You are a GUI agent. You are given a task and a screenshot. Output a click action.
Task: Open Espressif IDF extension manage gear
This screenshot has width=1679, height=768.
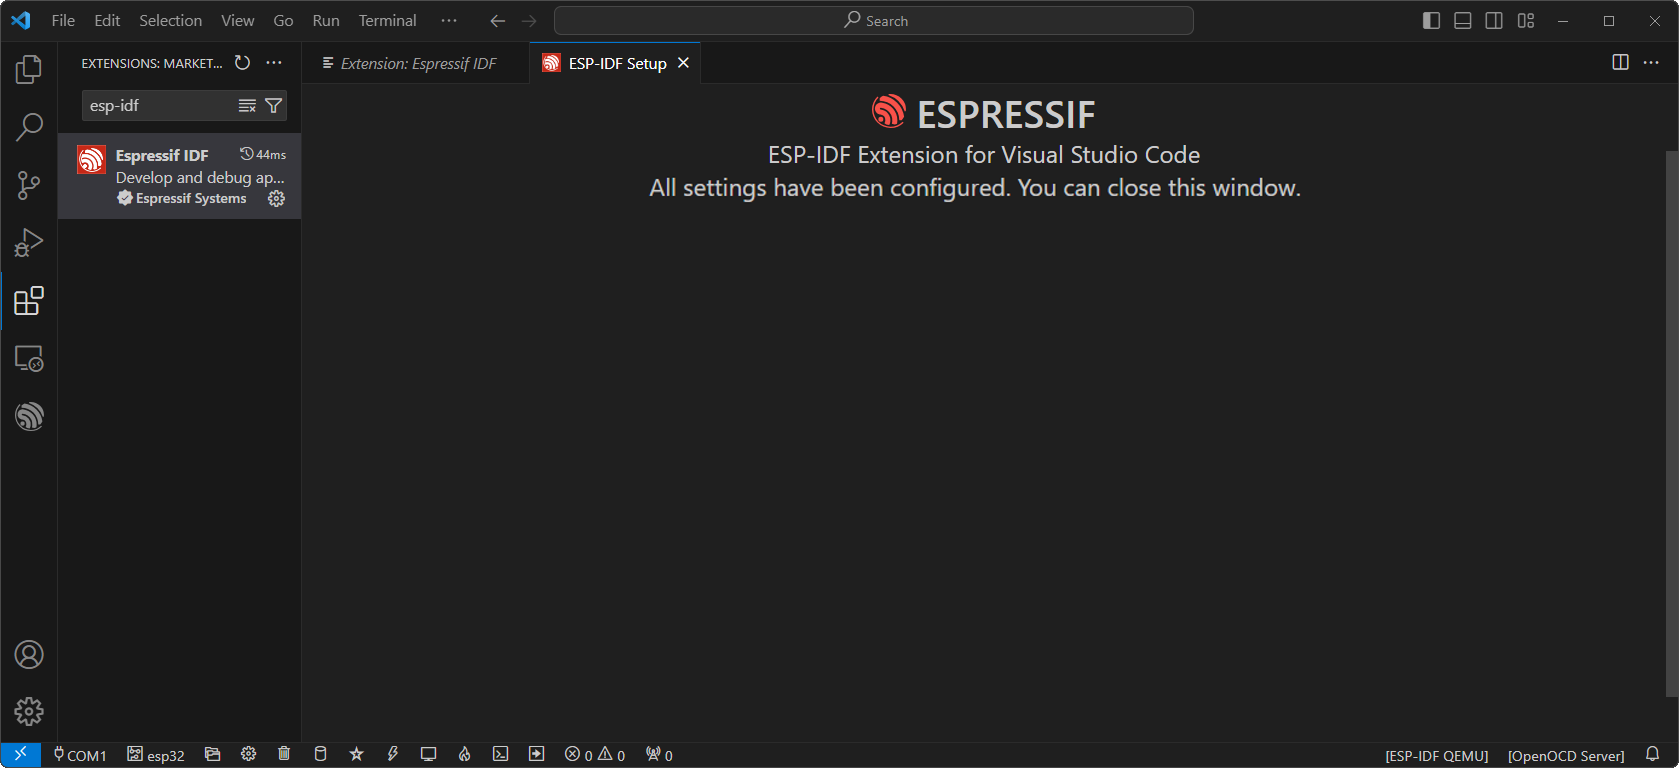pyautogui.click(x=277, y=199)
